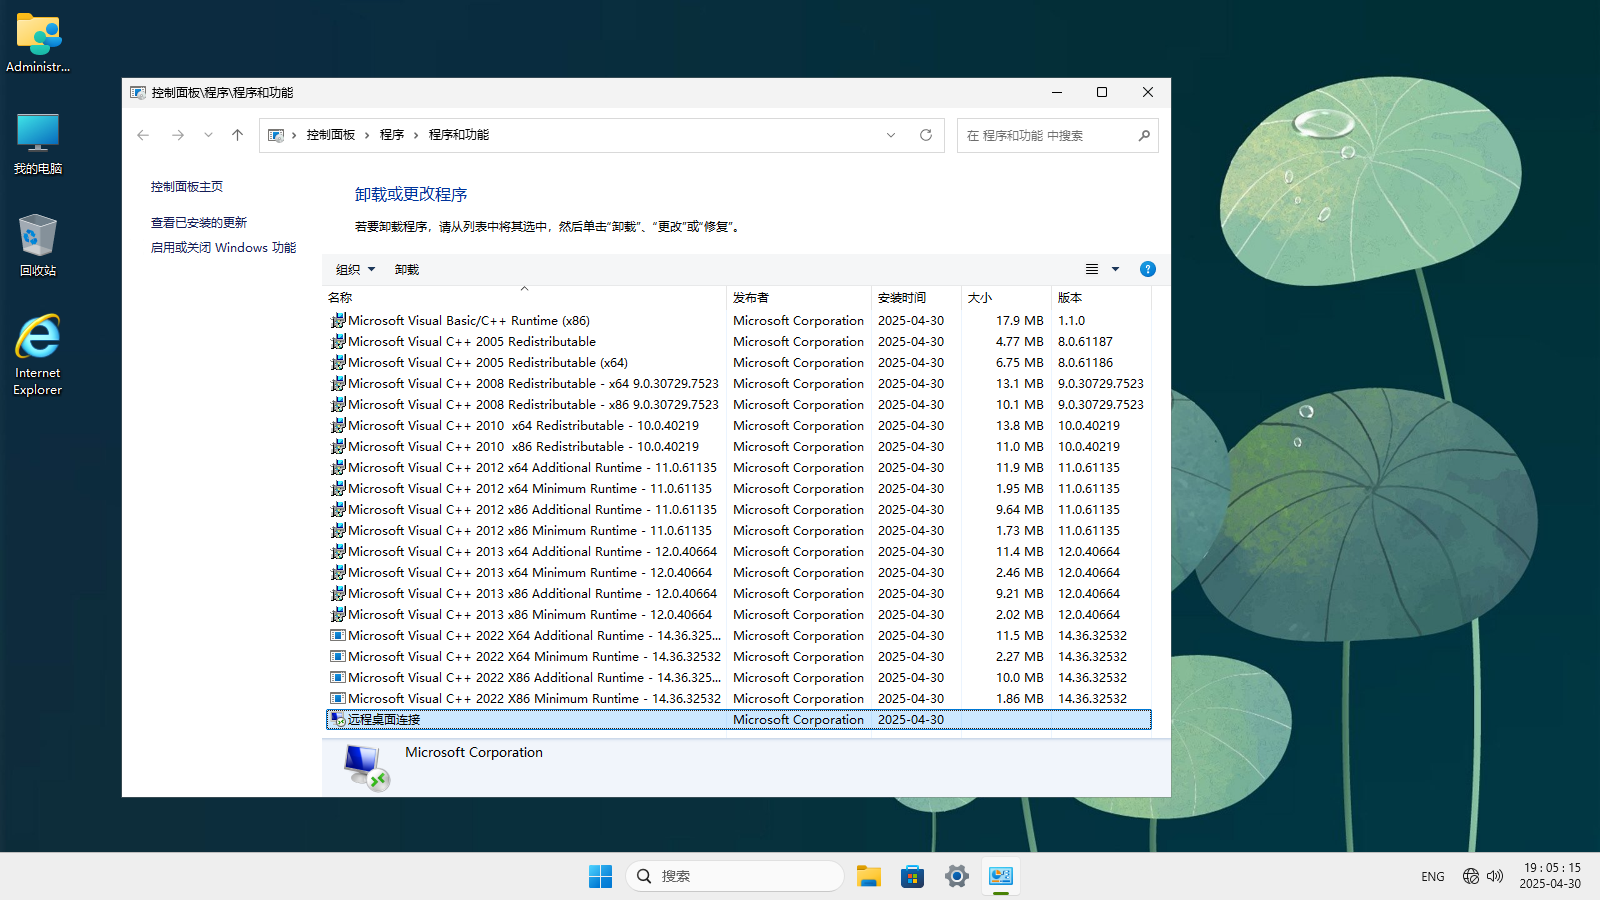Image resolution: width=1600 pixels, height=900 pixels.
Task: Click the 卸载 toolbar button
Action: tap(407, 270)
